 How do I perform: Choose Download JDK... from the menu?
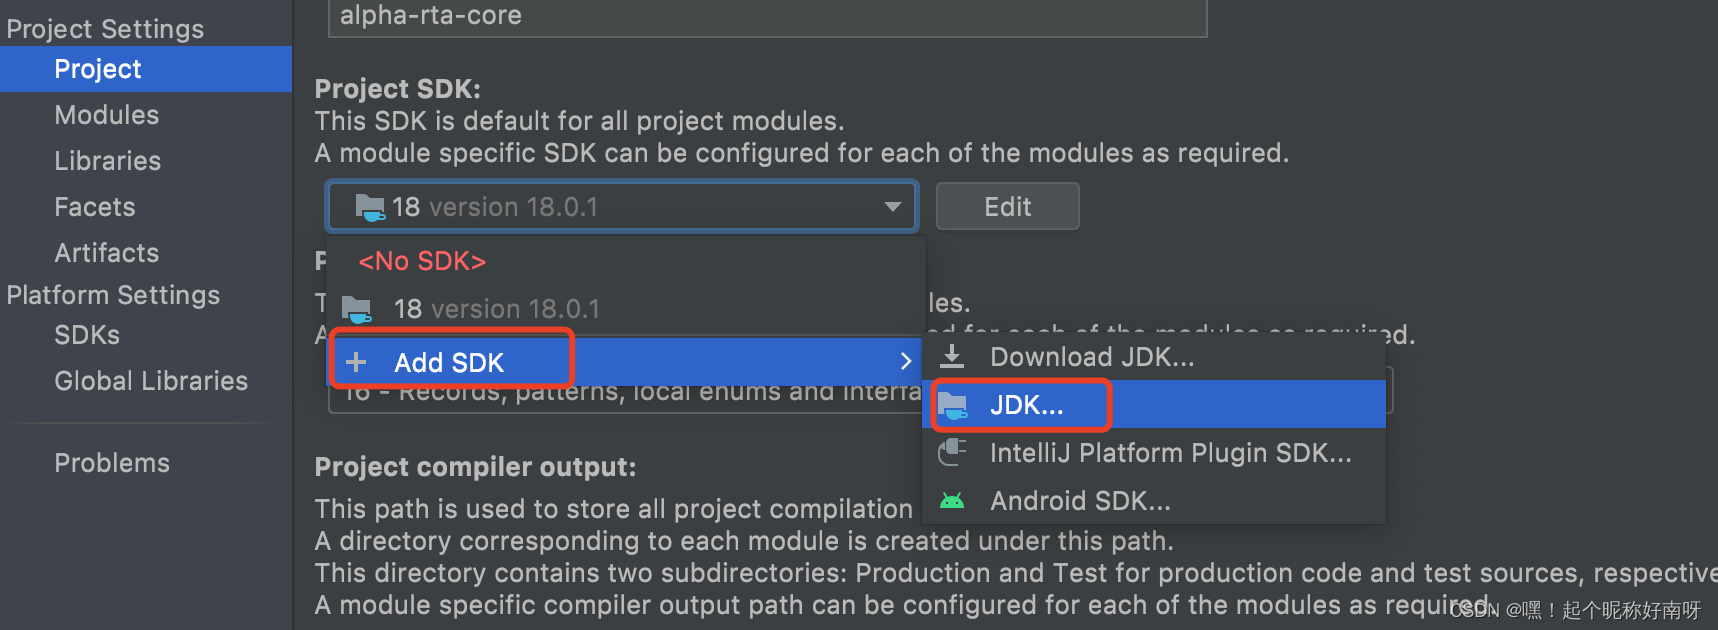click(1092, 356)
